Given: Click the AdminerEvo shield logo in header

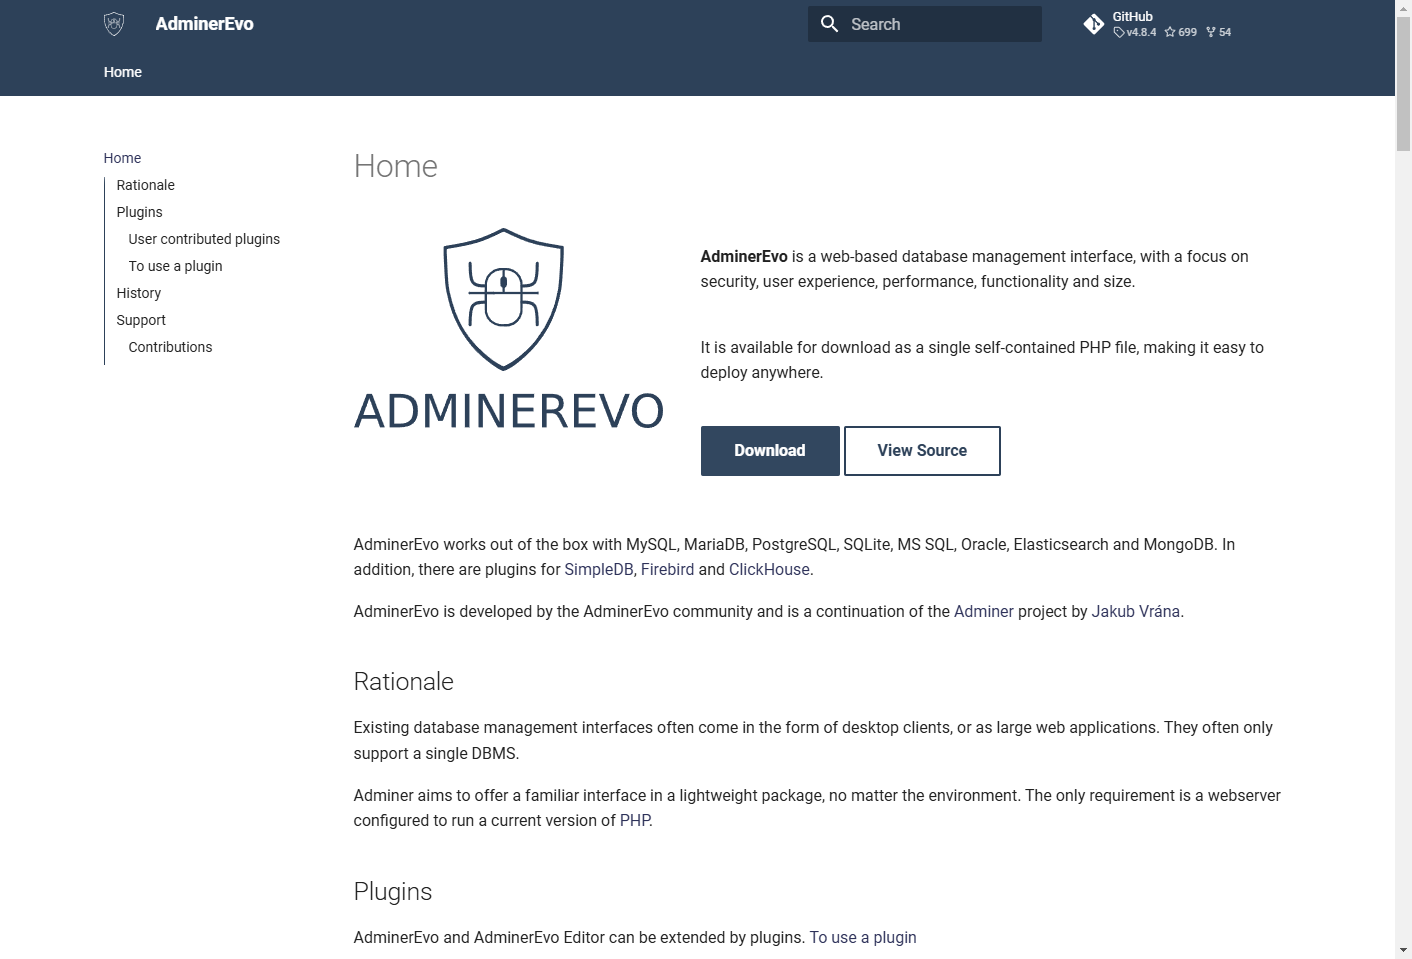Looking at the screenshot, I should [114, 24].
